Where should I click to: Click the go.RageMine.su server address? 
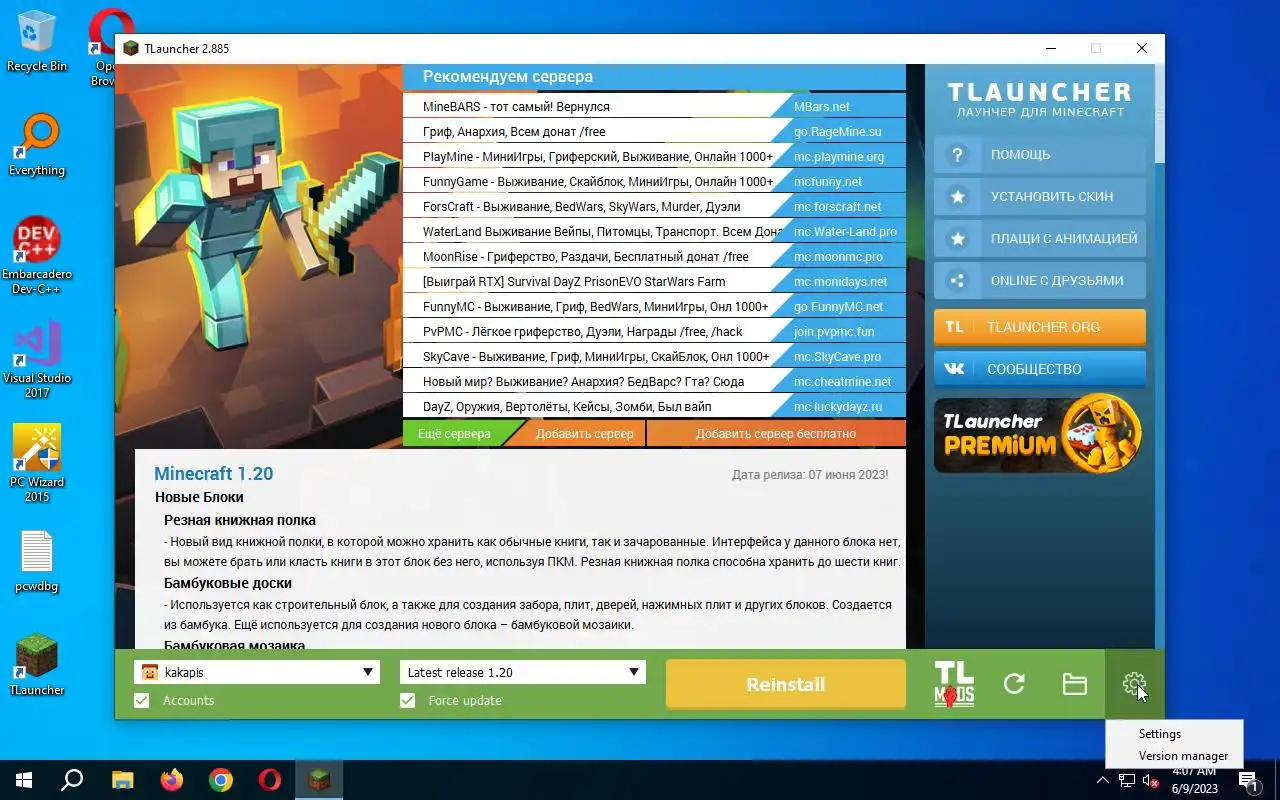(838, 131)
